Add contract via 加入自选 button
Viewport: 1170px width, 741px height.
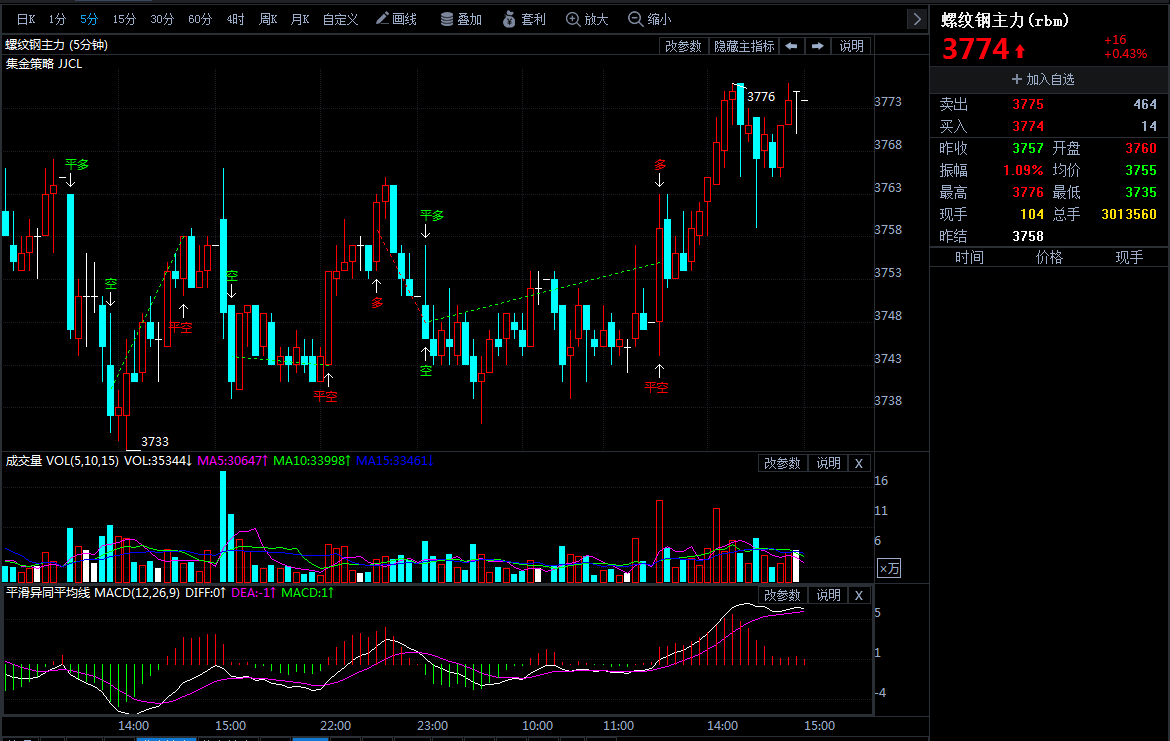pyautogui.click(x=1043, y=79)
